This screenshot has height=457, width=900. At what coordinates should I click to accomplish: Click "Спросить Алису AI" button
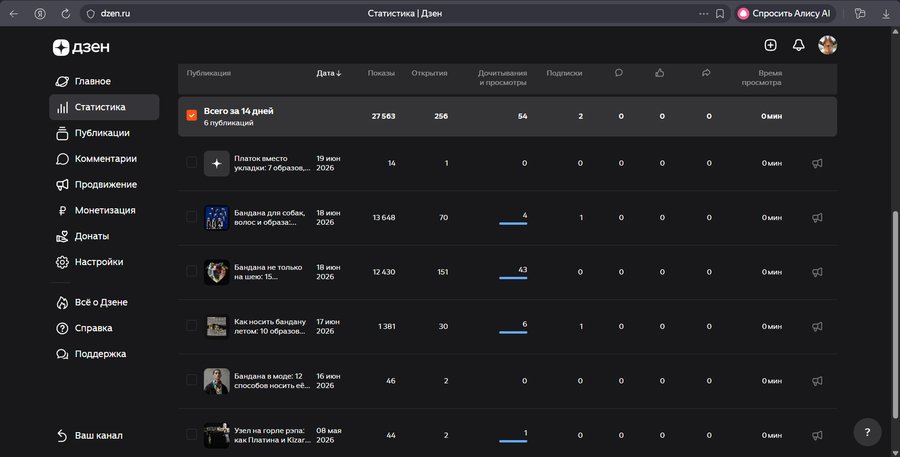(x=783, y=13)
